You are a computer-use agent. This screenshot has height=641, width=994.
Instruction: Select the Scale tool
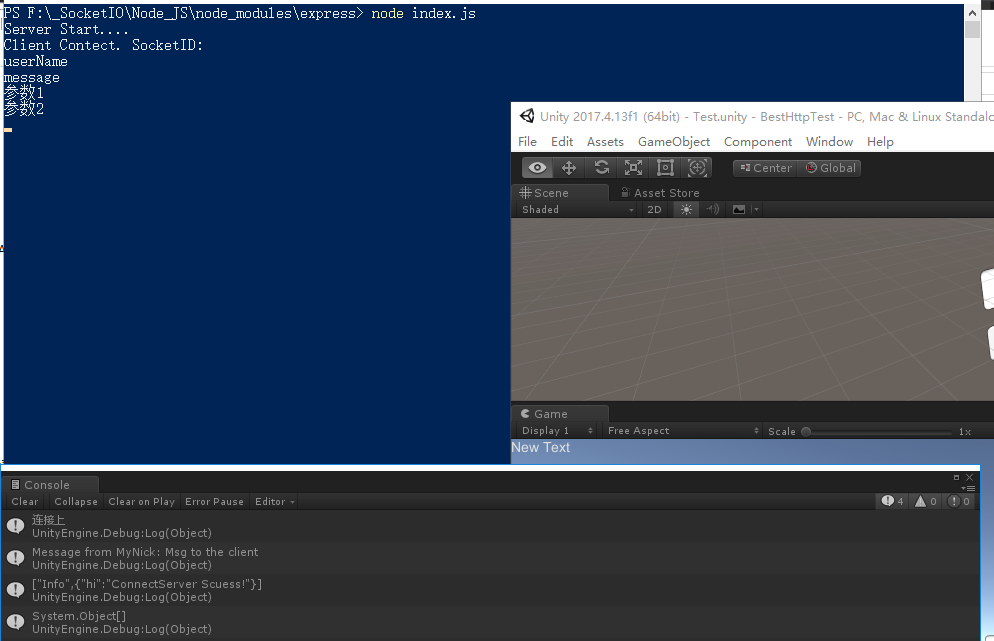click(633, 167)
